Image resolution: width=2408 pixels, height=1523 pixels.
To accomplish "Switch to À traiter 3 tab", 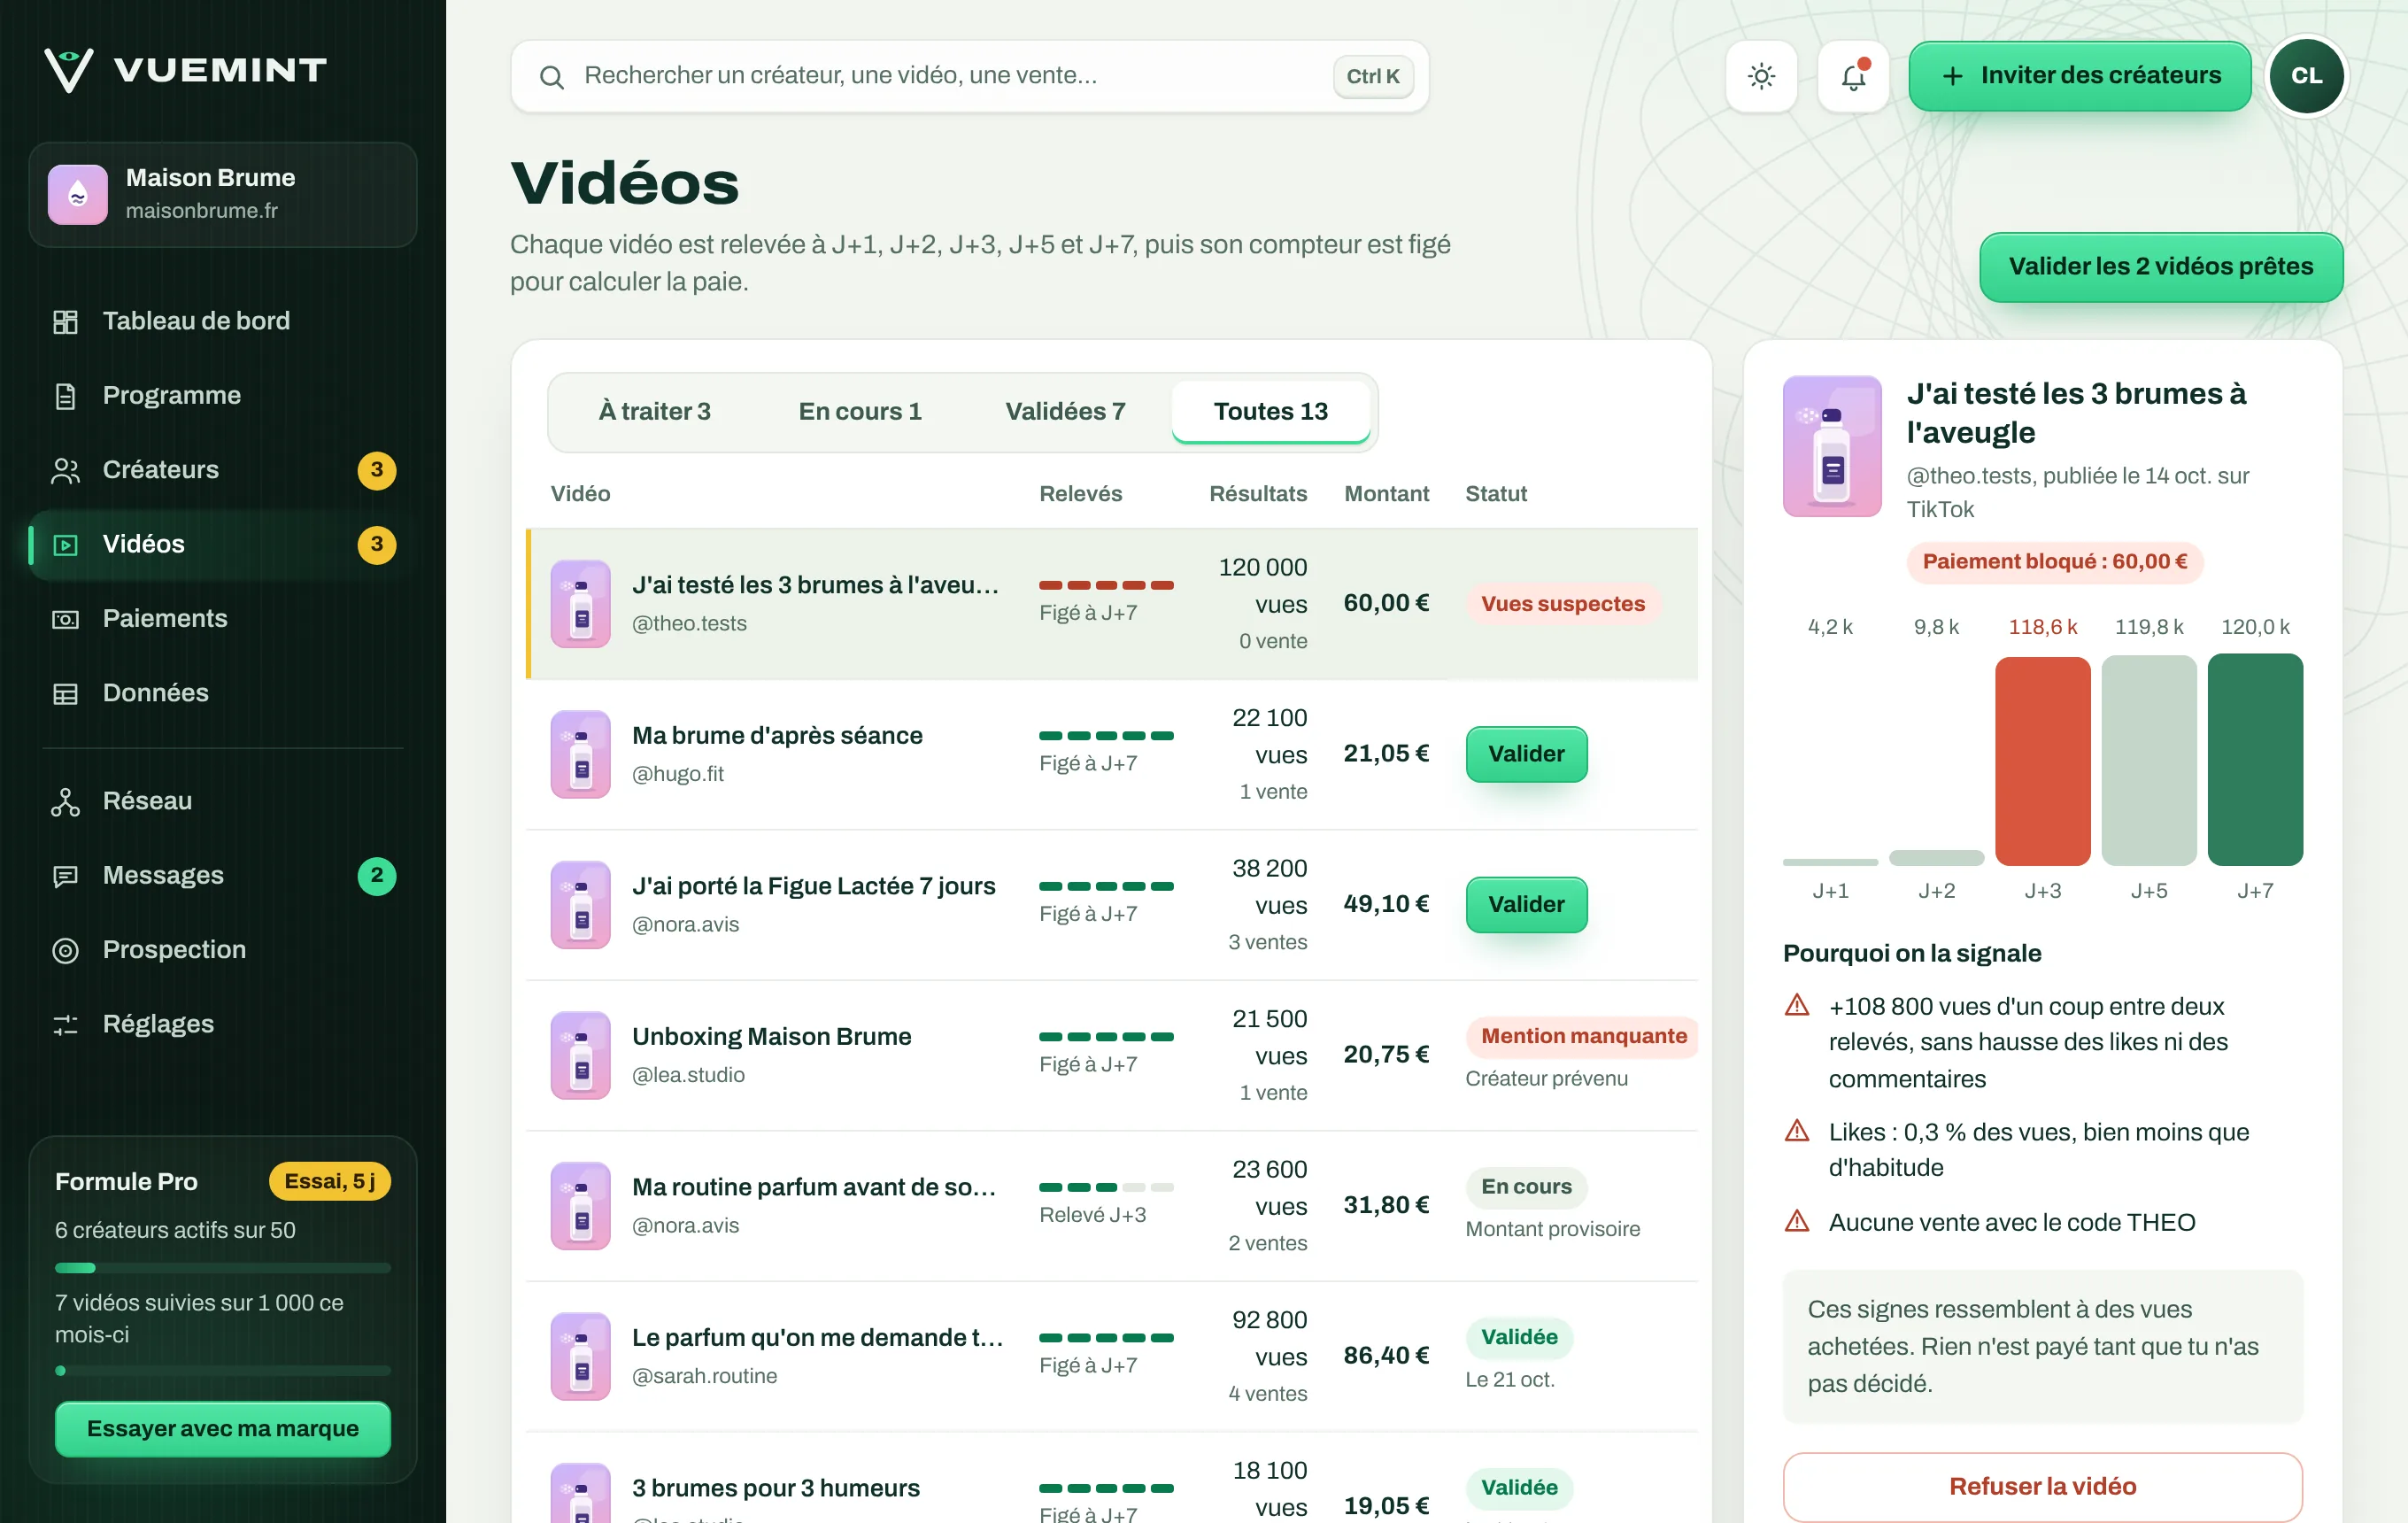I will click(654, 411).
